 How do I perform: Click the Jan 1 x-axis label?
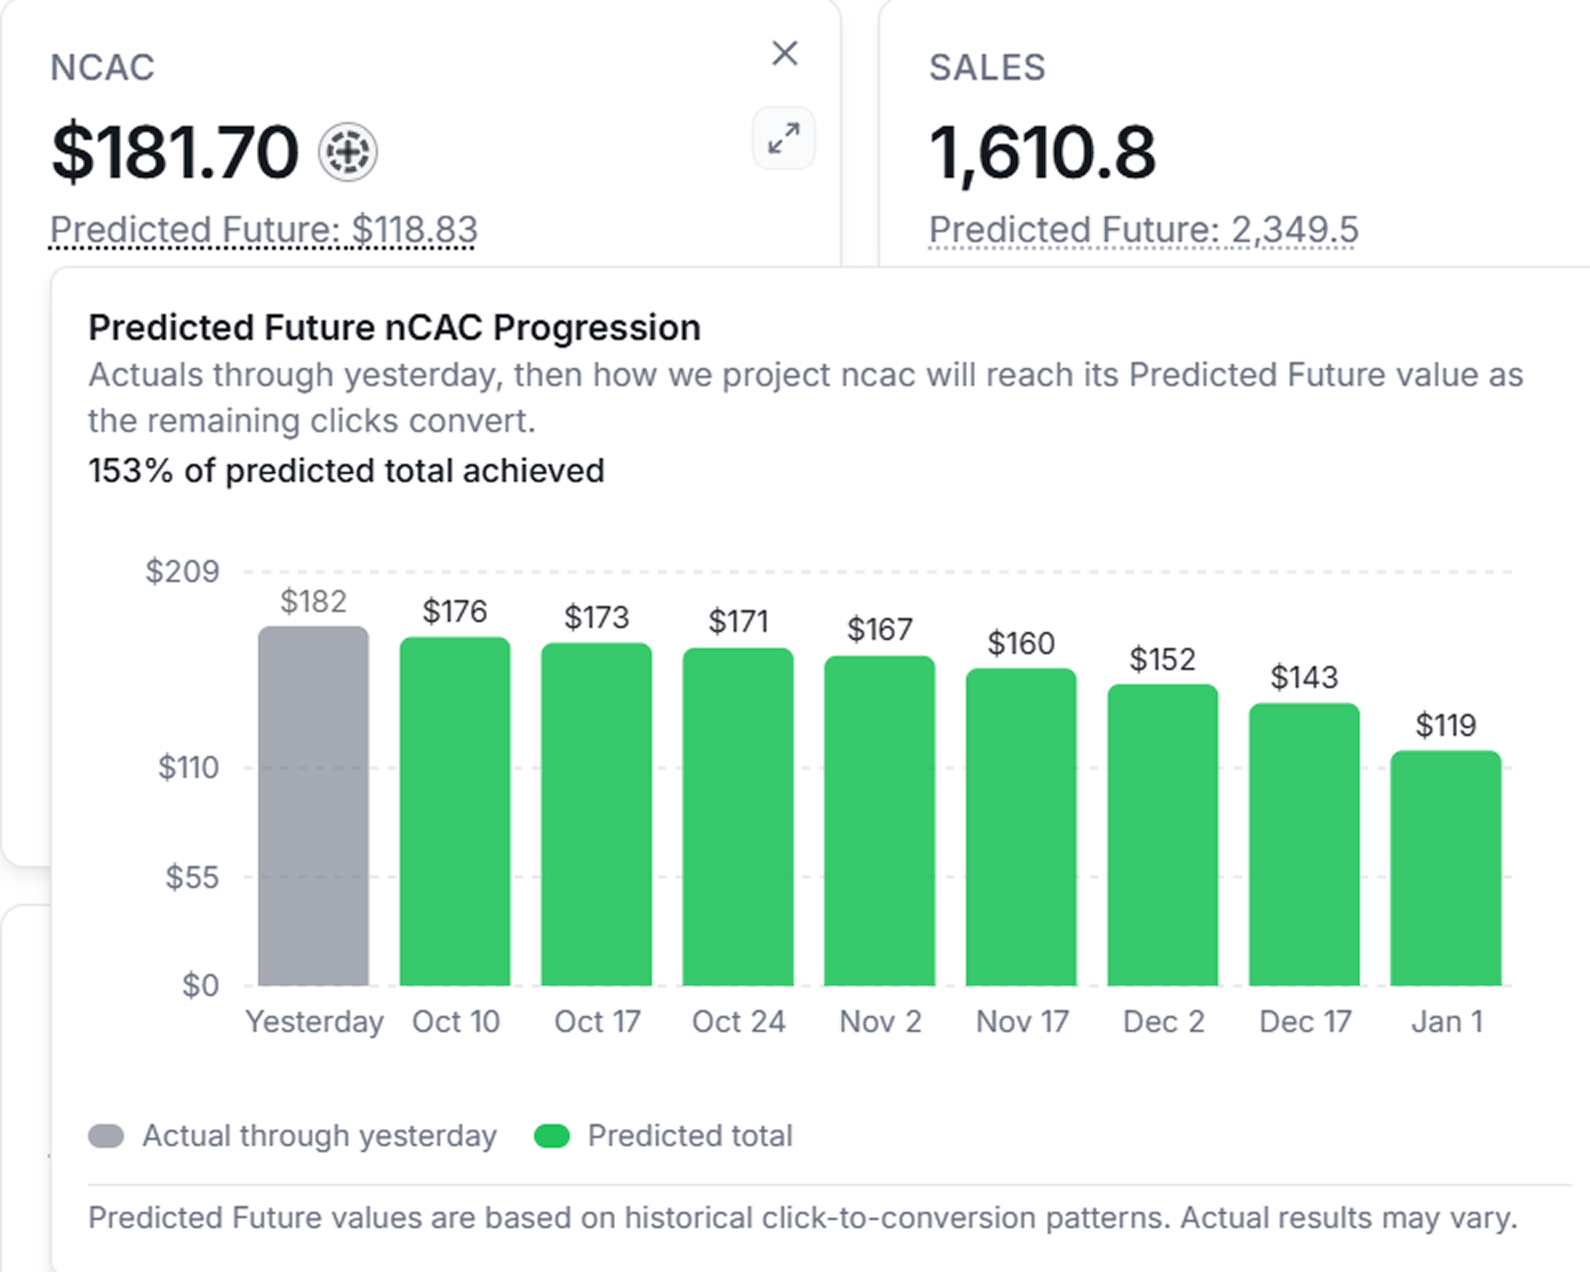[x=1446, y=1022]
